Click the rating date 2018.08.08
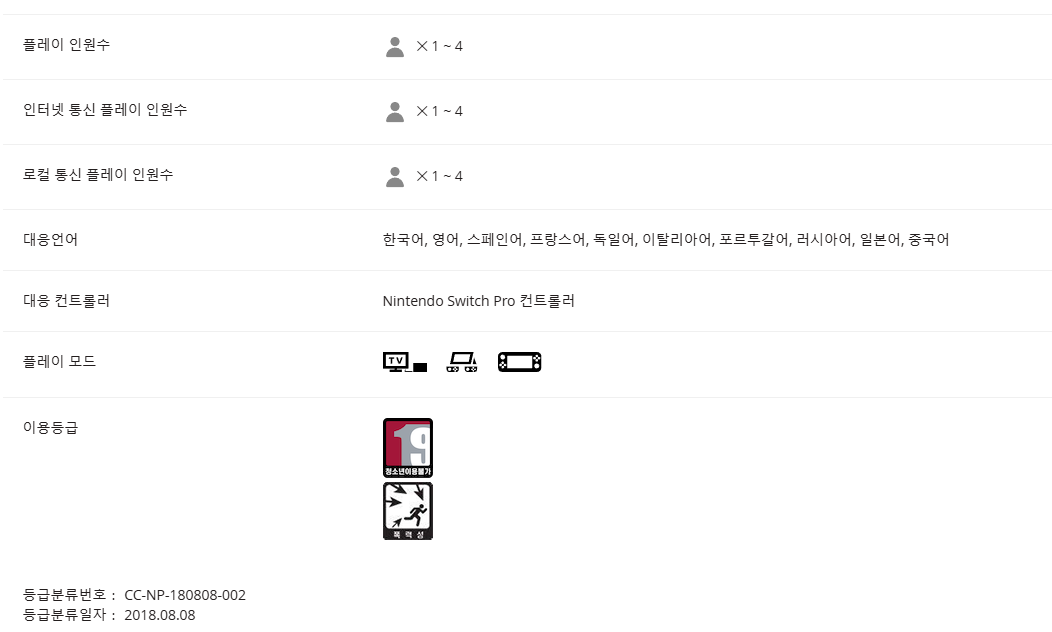Screen dimensions: 1052x632 click(x=160, y=615)
